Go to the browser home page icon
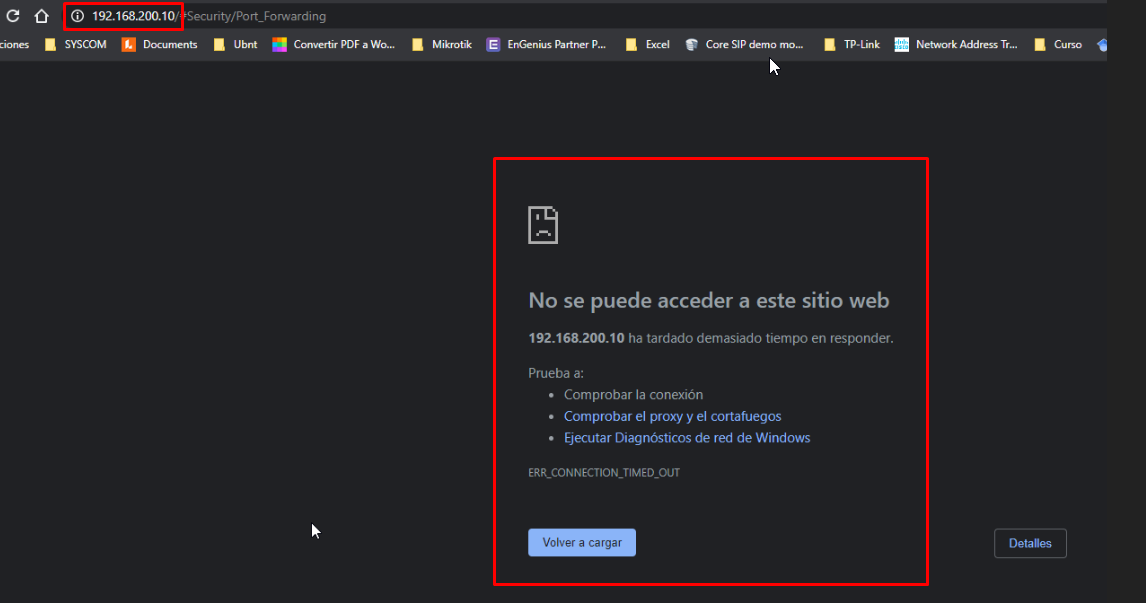The height and width of the screenshot is (603, 1146). (x=42, y=15)
